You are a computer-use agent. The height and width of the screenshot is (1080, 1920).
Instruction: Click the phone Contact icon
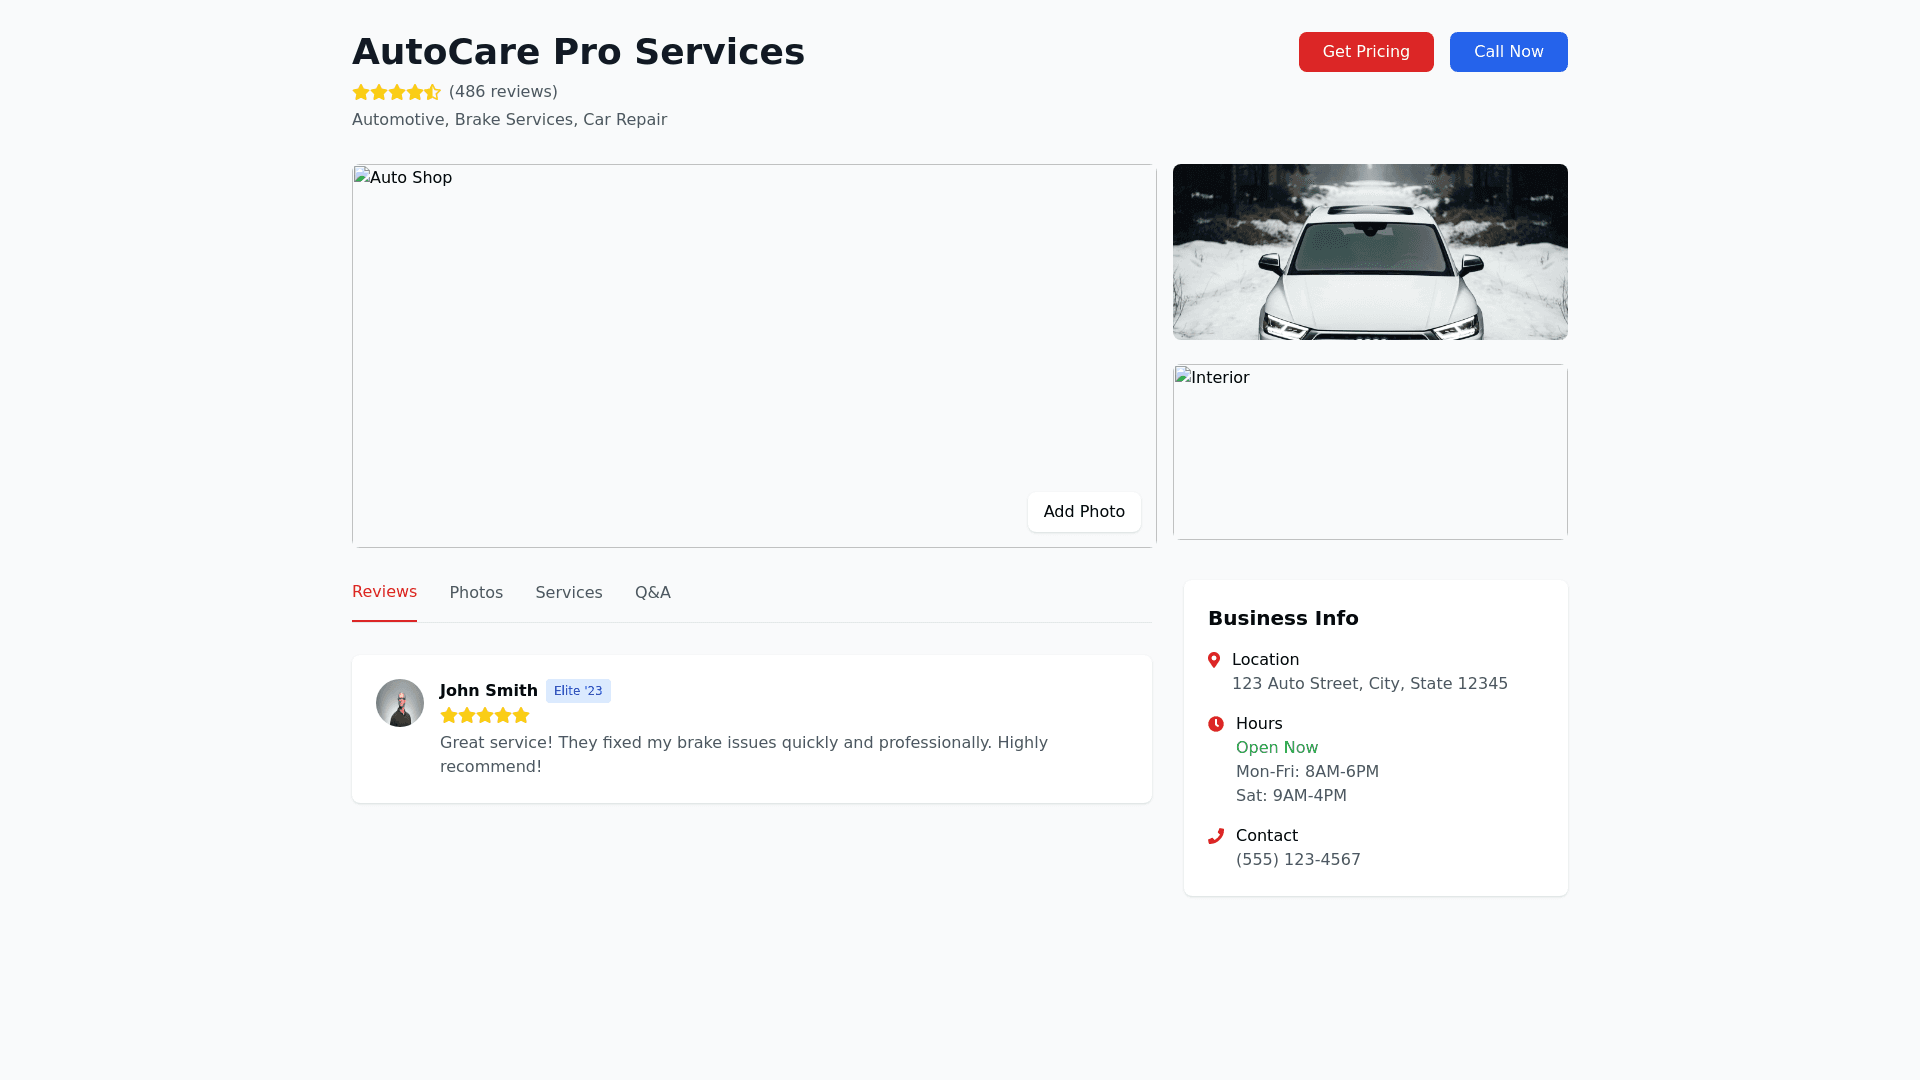point(1216,836)
